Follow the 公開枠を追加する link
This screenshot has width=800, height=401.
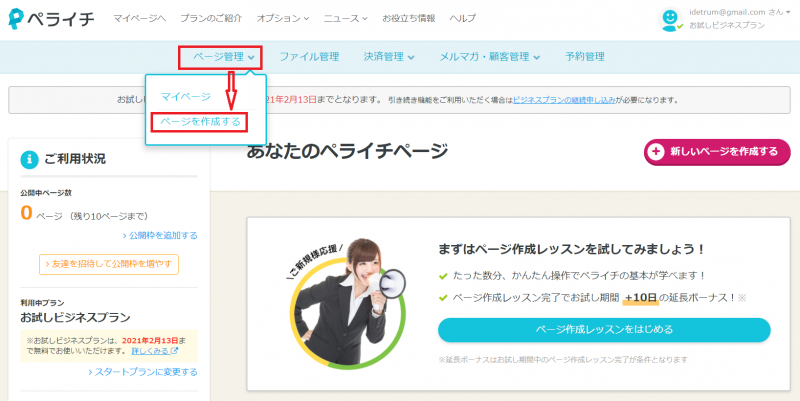click(163, 235)
